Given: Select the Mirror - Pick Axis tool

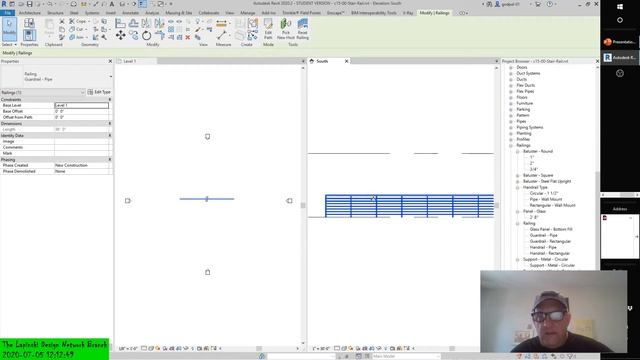Looking at the screenshot, I should pos(146,23).
